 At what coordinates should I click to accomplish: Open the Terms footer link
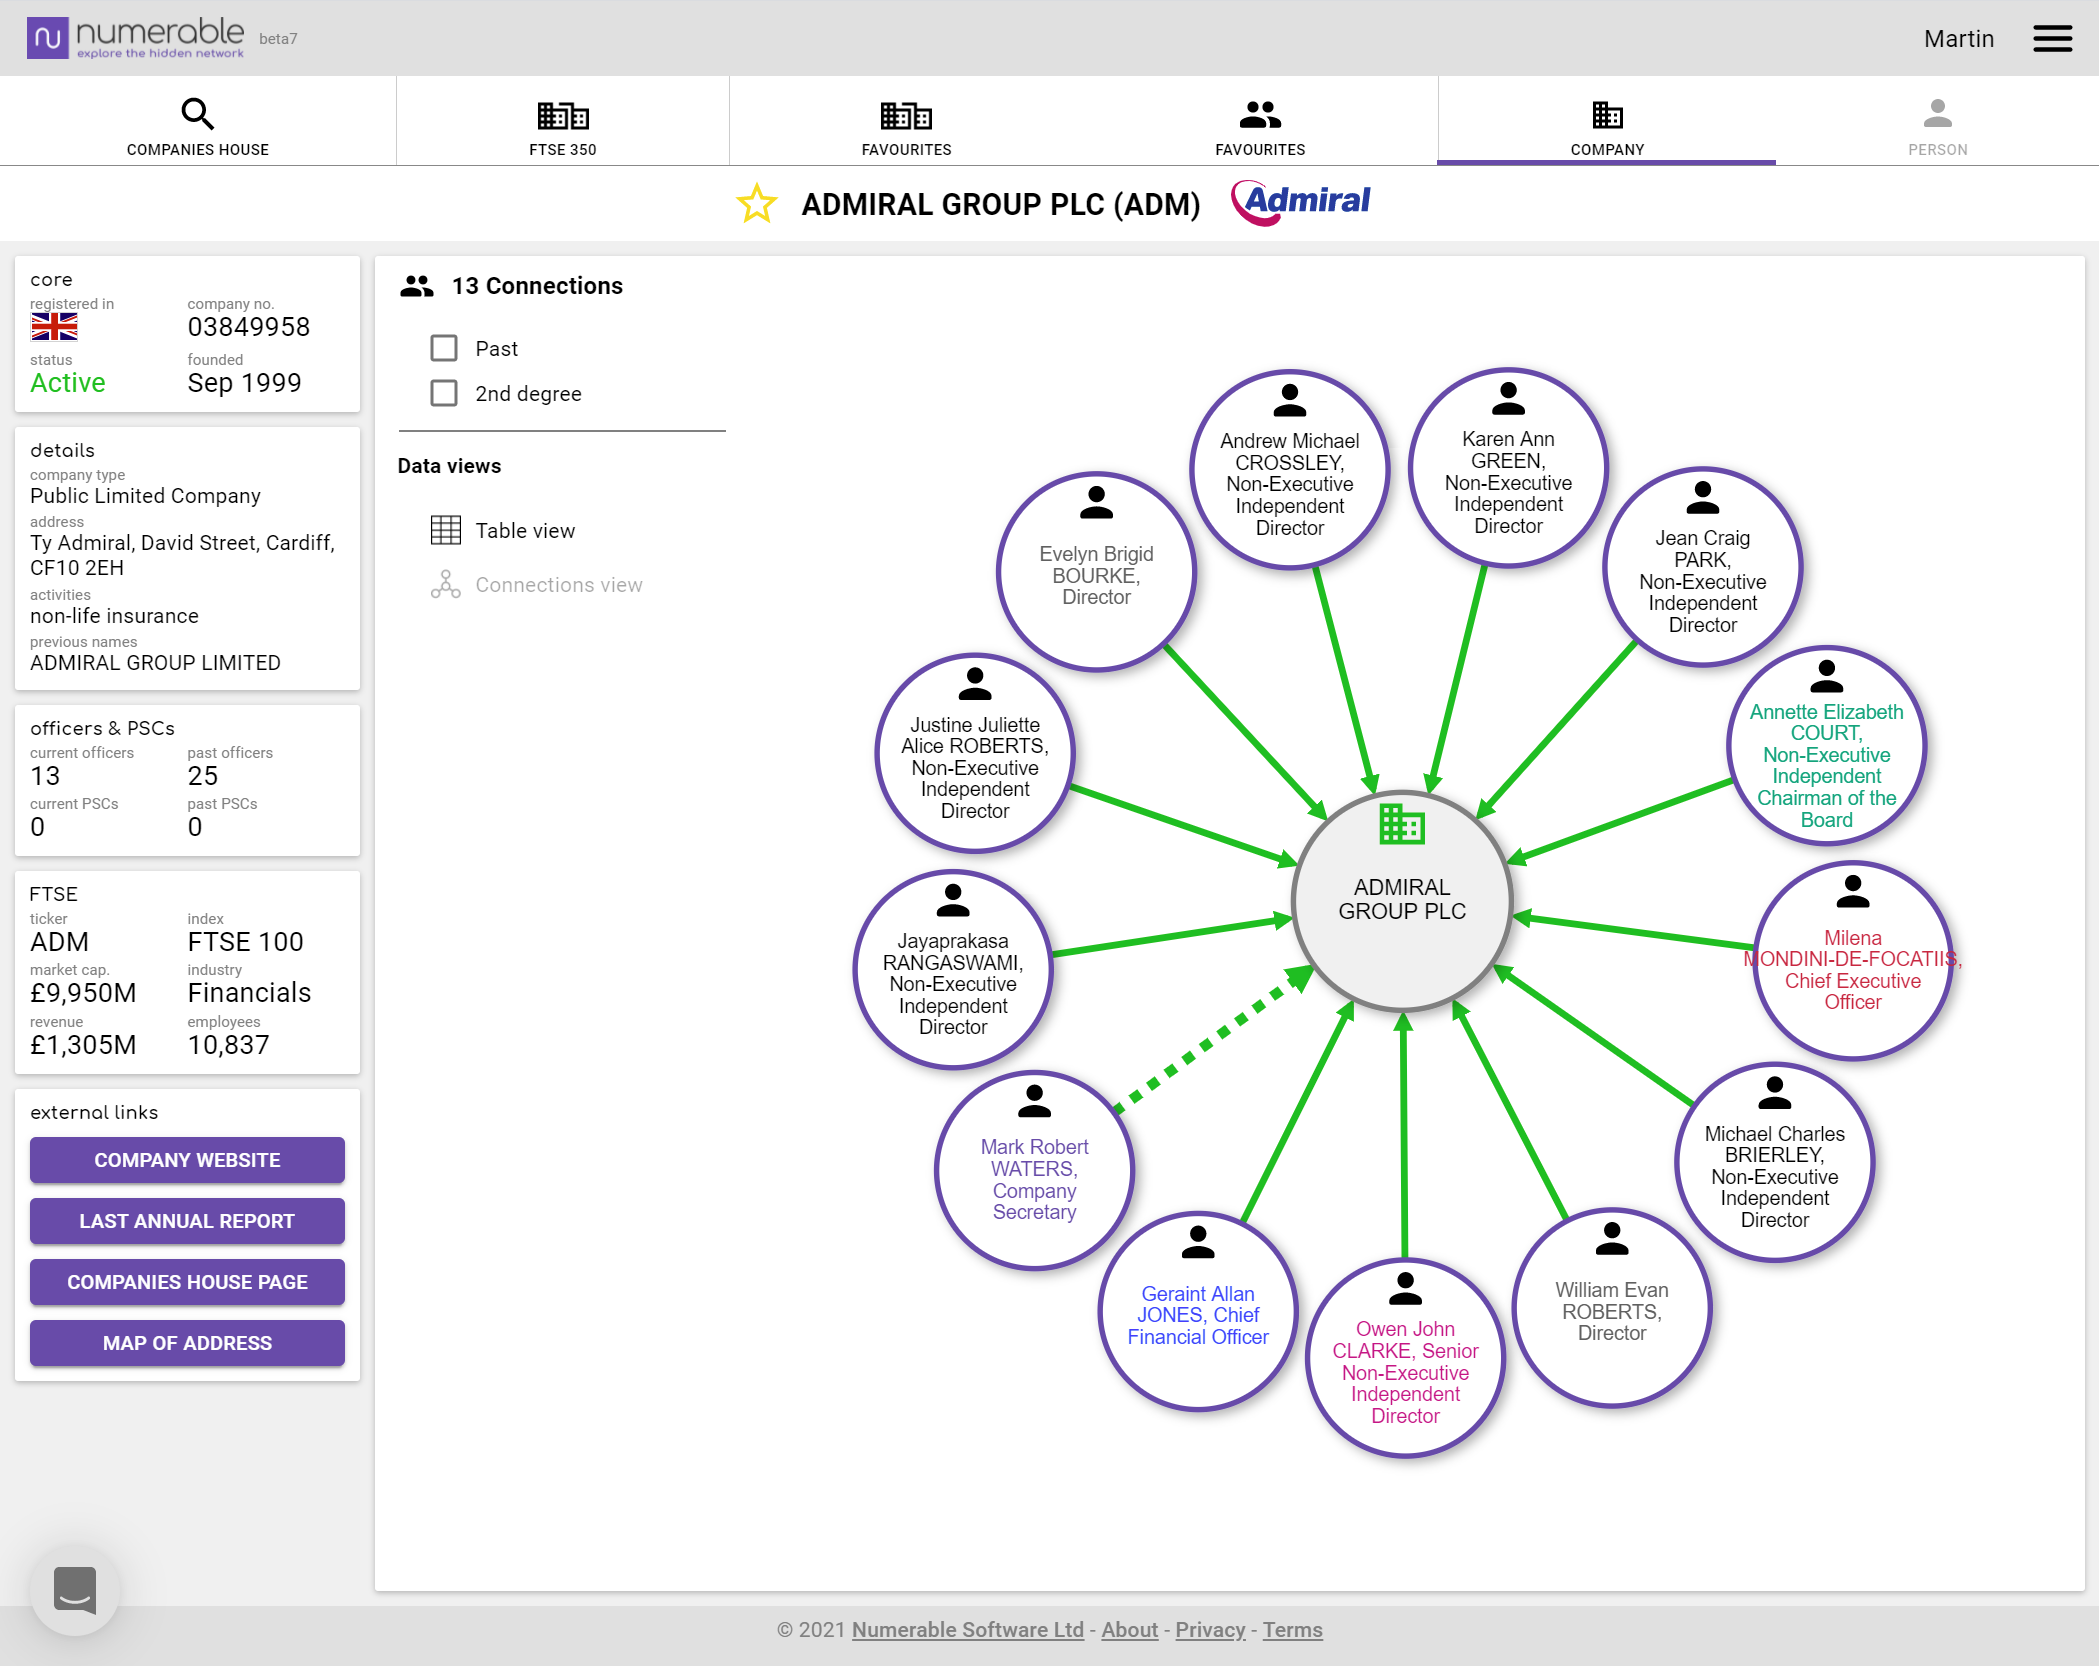coord(1292,1629)
